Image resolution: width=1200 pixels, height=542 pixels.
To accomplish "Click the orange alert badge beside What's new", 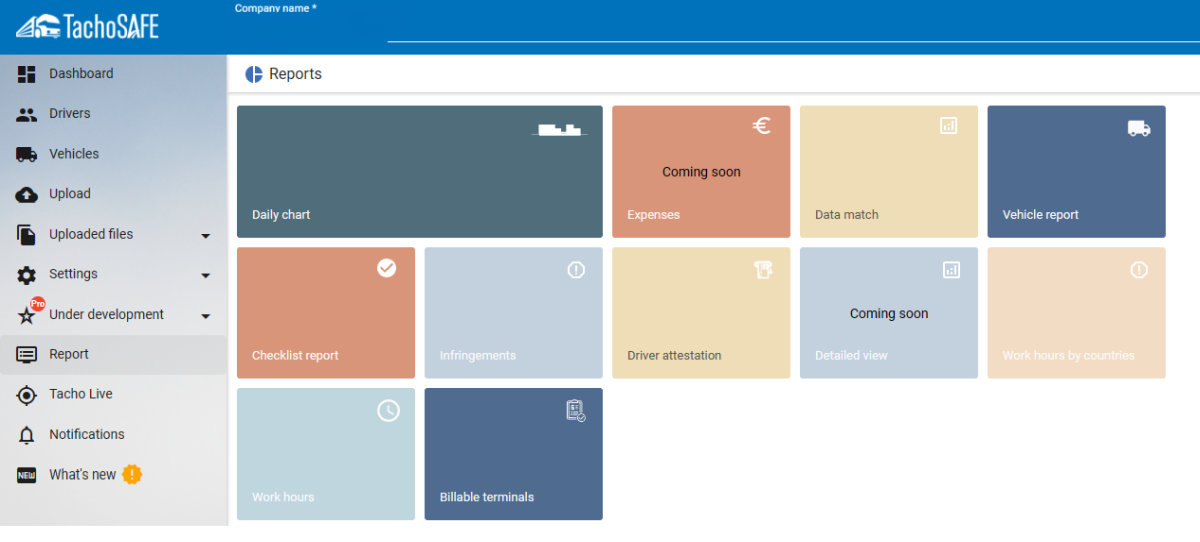I will point(132,475).
